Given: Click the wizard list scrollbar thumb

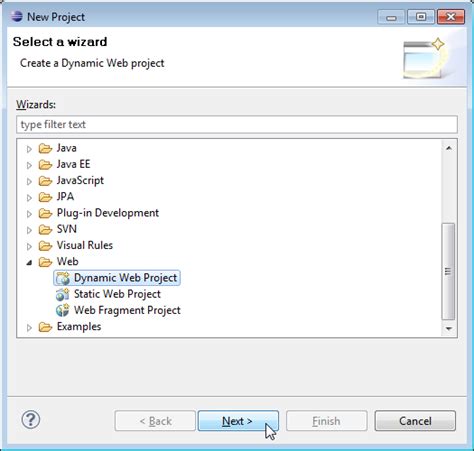Looking at the screenshot, I should (x=448, y=271).
